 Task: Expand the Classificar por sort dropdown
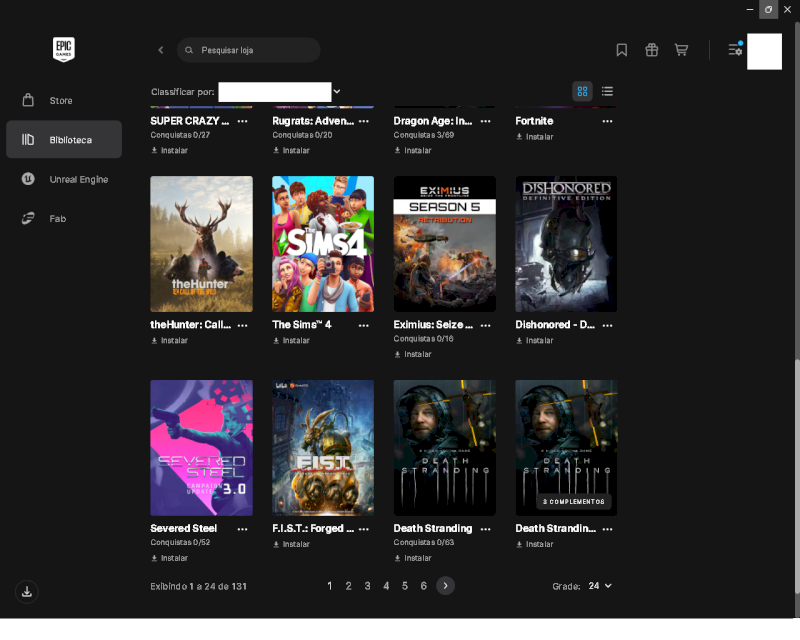(280, 92)
